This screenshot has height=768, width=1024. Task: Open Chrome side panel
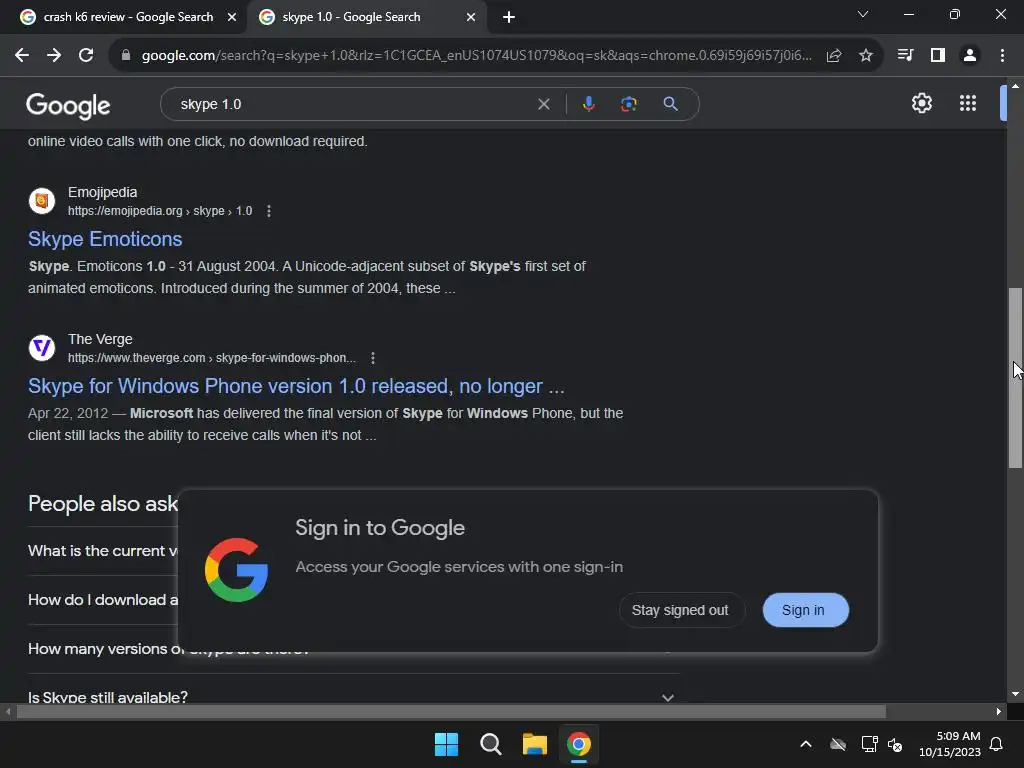coord(938,56)
